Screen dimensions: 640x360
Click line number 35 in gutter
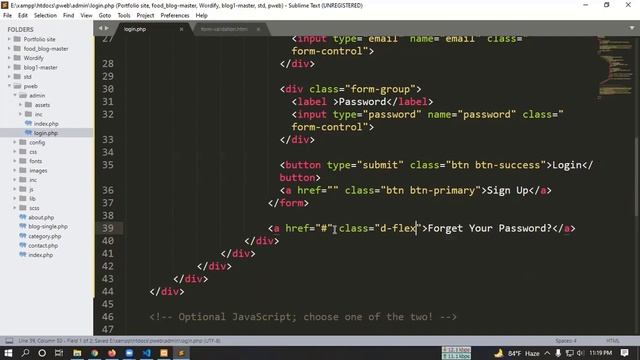(x=108, y=165)
